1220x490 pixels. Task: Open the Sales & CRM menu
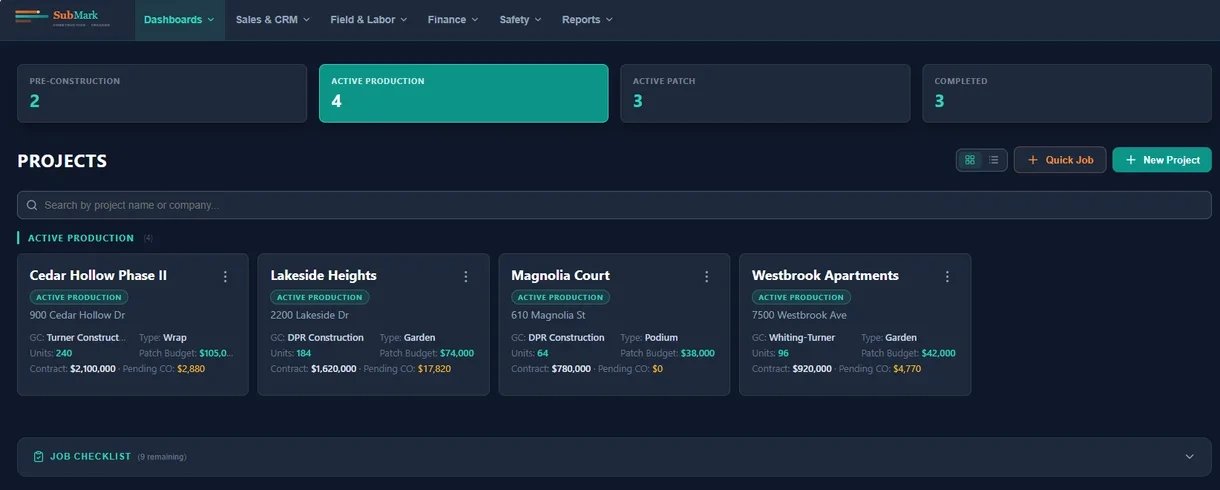pos(273,20)
